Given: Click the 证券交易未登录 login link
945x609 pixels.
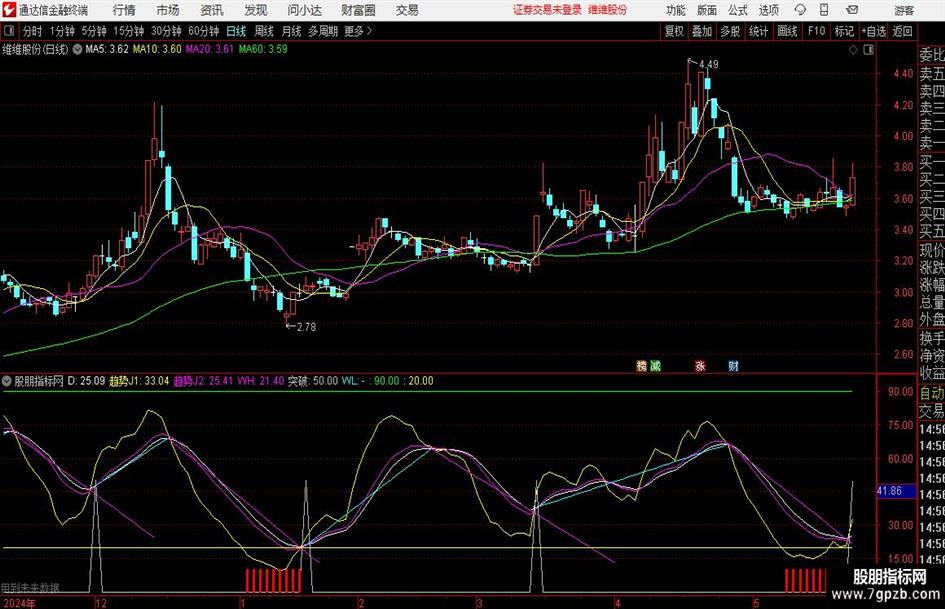Looking at the screenshot, I should pos(547,10).
